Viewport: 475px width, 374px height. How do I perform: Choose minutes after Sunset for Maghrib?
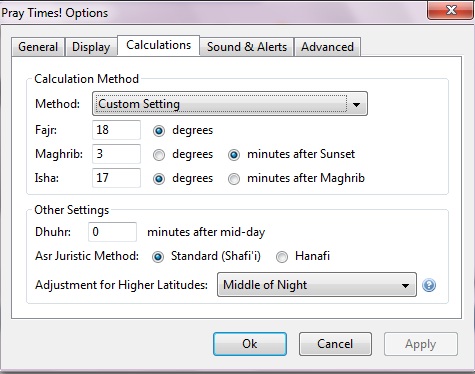click(x=234, y=155)
